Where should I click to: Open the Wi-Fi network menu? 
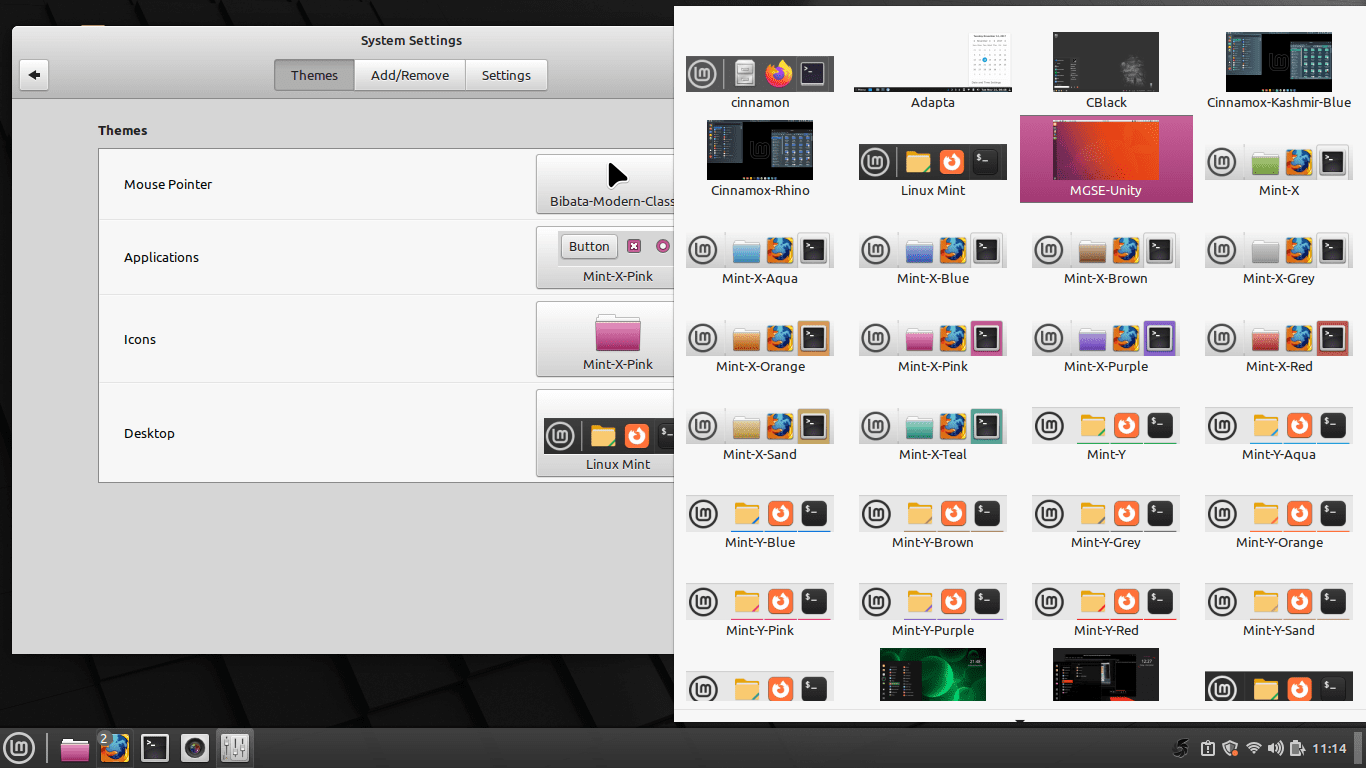click(1254, 748)
